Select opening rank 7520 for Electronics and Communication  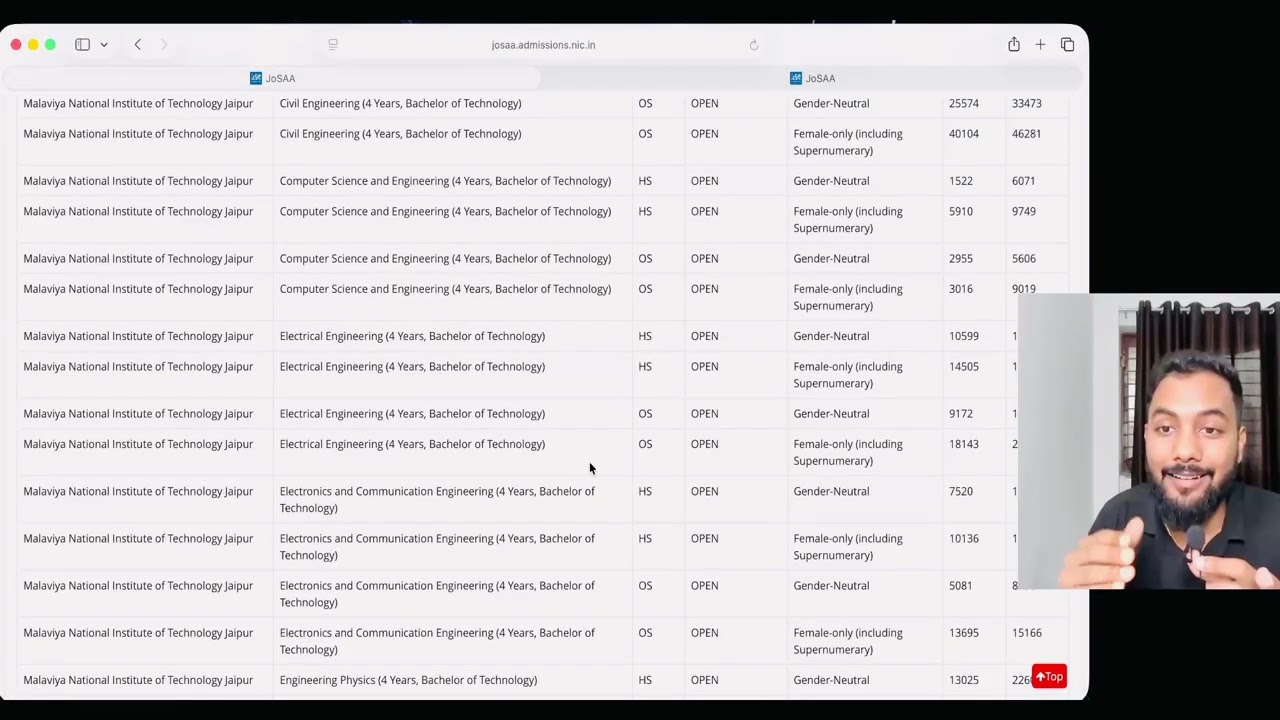(961, 492)
